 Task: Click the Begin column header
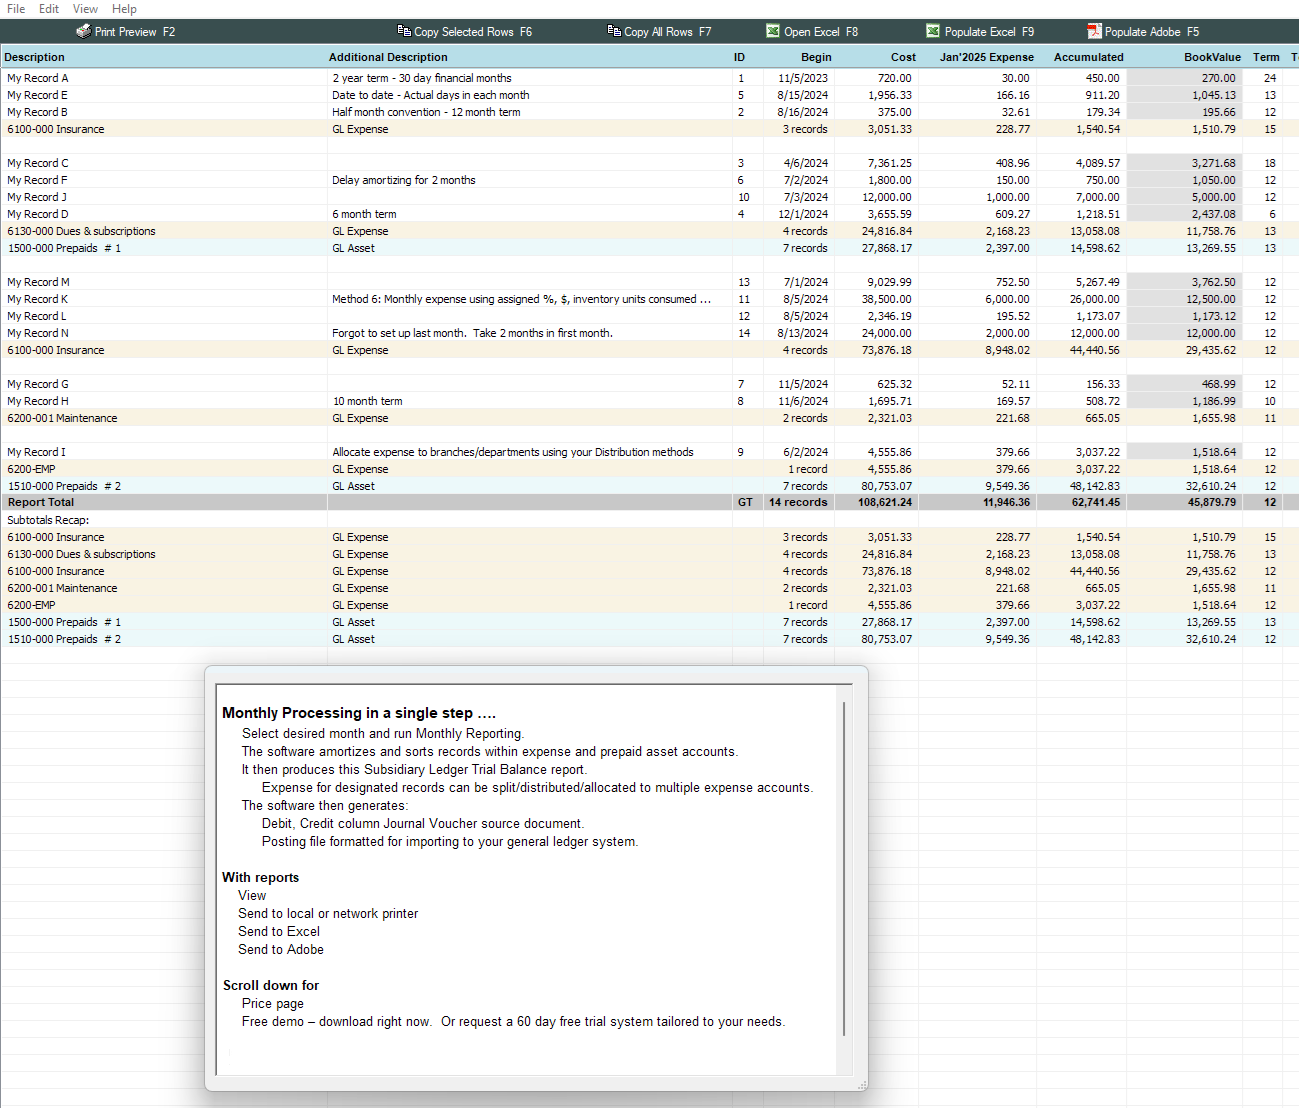tap(816, 57)
